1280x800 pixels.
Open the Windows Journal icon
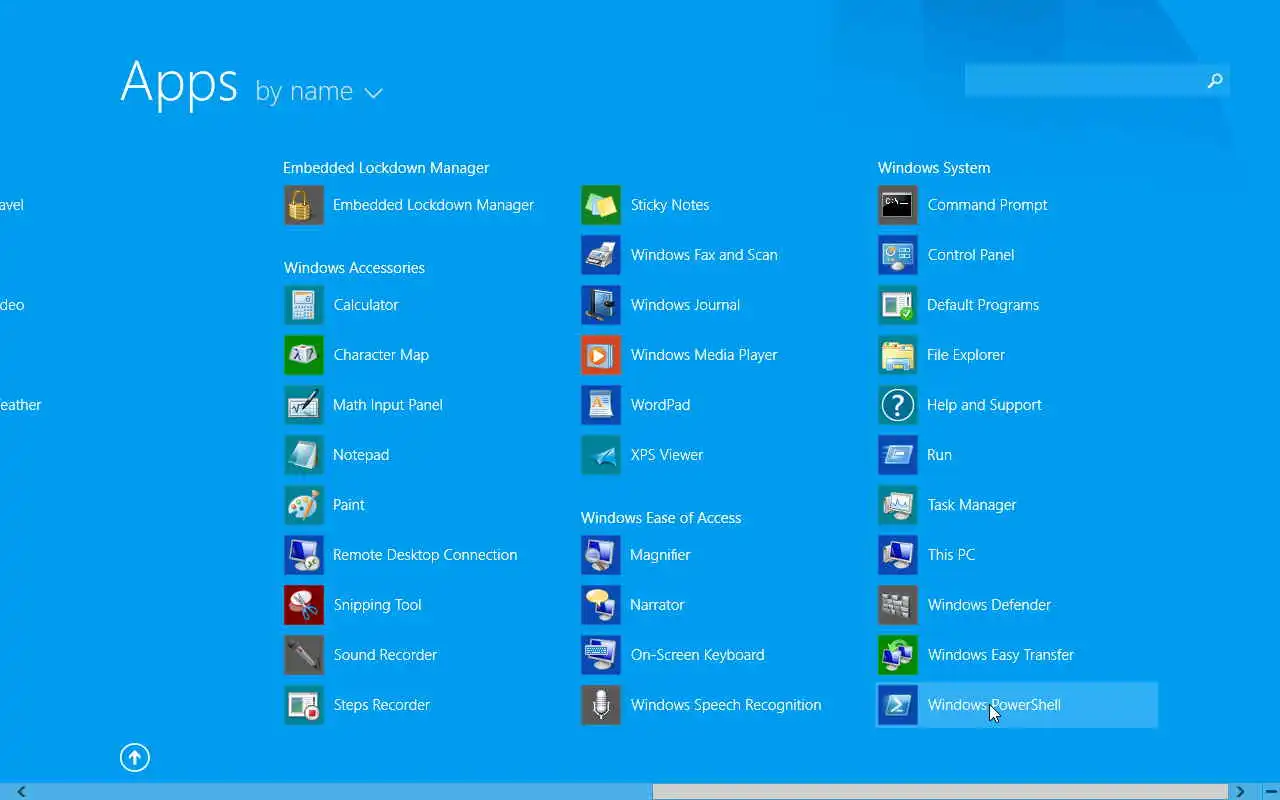tap(601, 305)
